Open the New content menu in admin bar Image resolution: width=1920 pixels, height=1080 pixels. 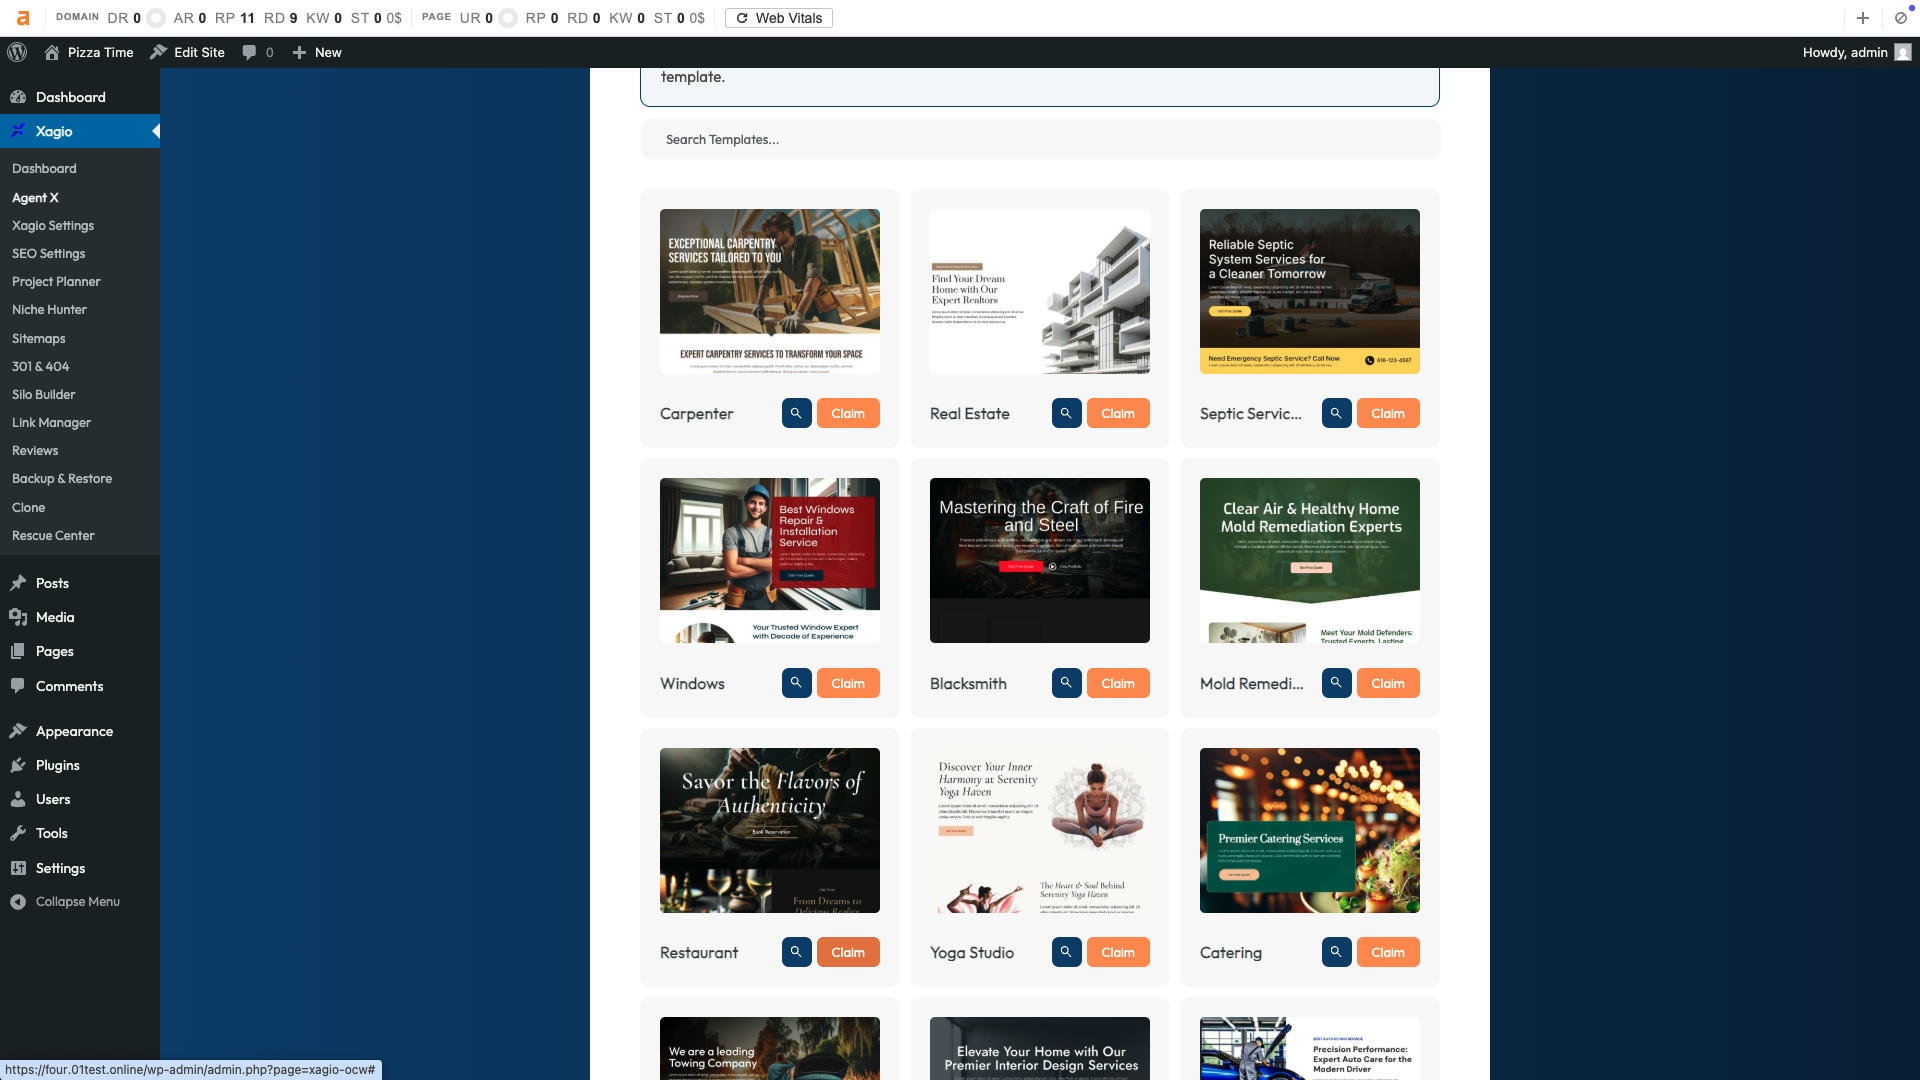pos(317,52)
